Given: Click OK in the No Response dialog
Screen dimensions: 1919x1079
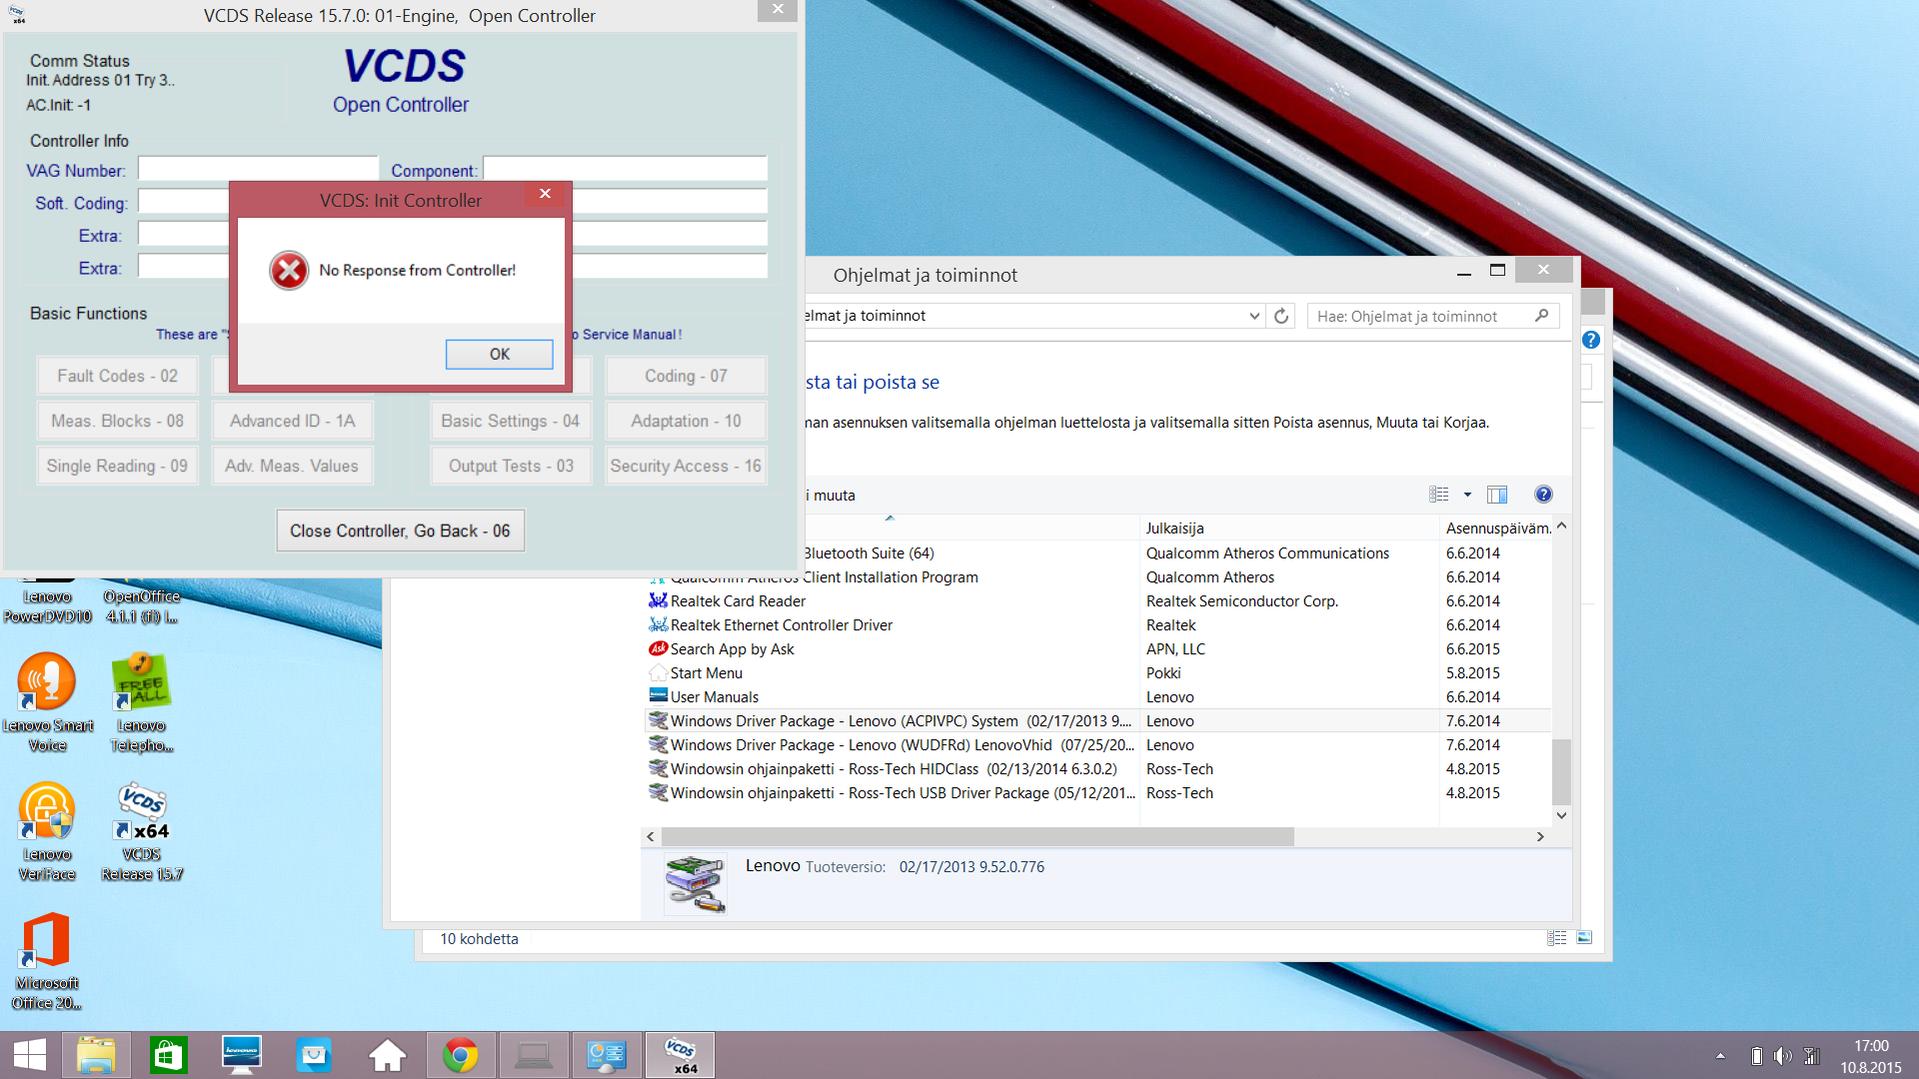Looking at the screenshot, I should coord(499,354).
